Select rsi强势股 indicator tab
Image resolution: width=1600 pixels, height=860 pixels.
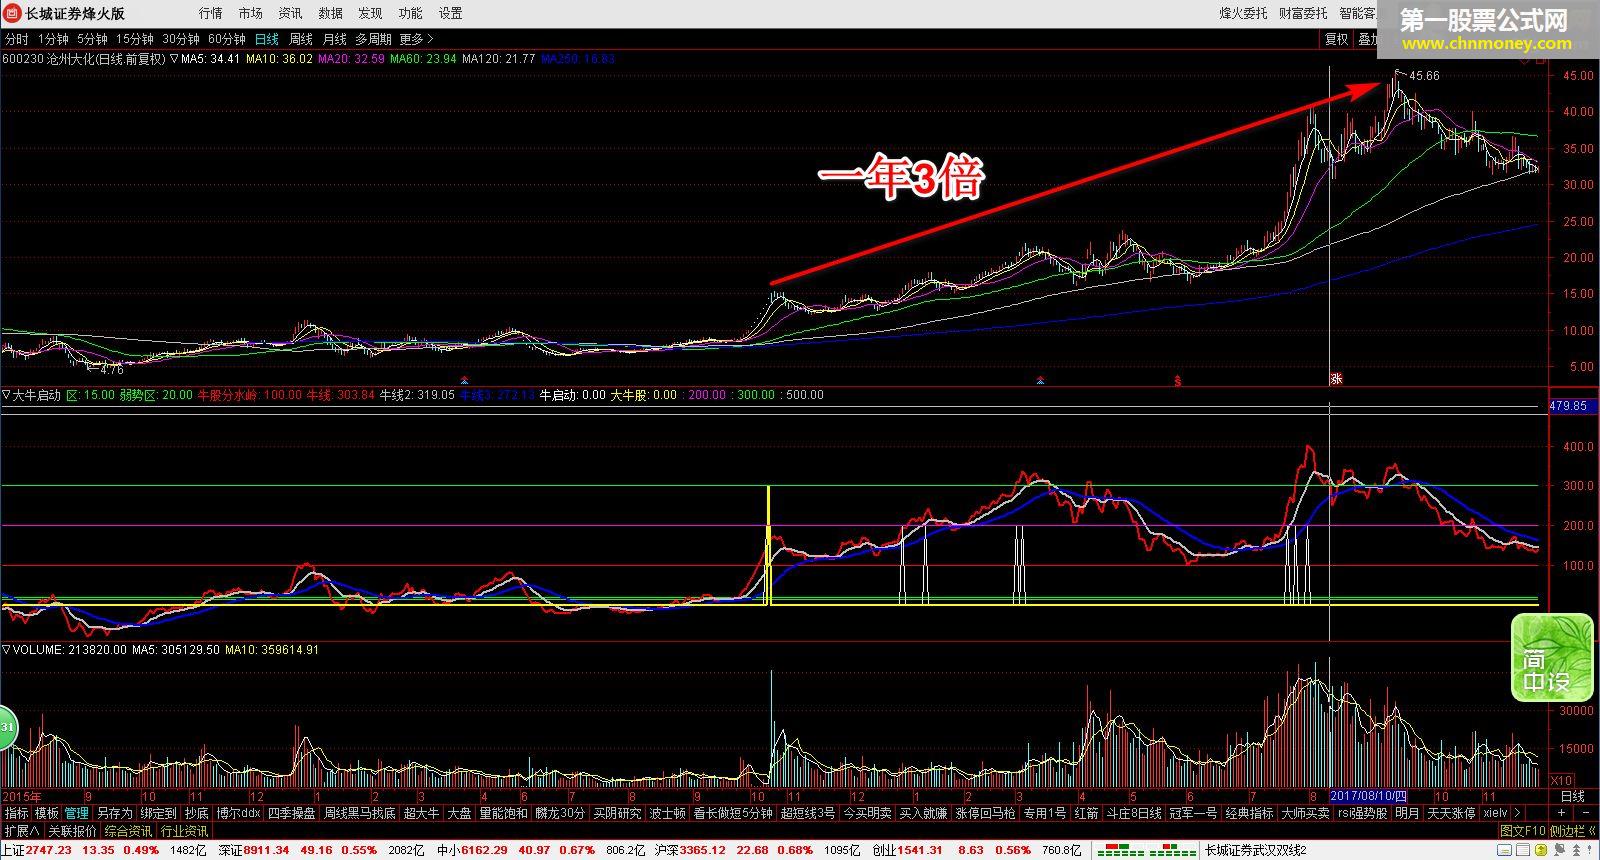pyautogui.click(x=1363, y=813)
